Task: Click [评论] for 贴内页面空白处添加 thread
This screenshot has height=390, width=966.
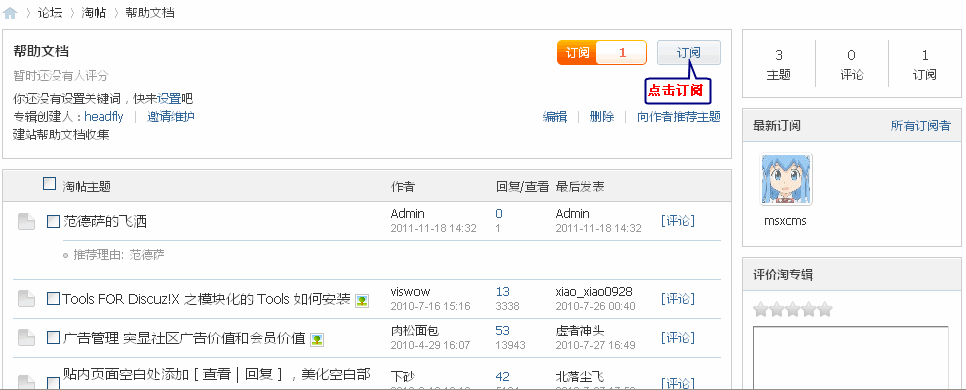Action: click(678, 383)
